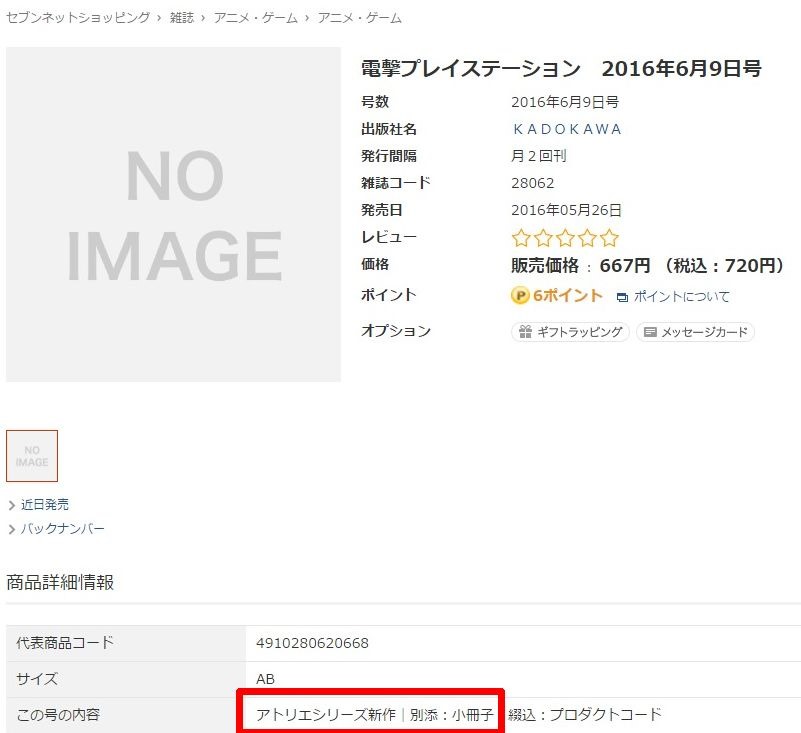
Task: Open the バックナンバー back issues link
Action: (x=62, y=529)
